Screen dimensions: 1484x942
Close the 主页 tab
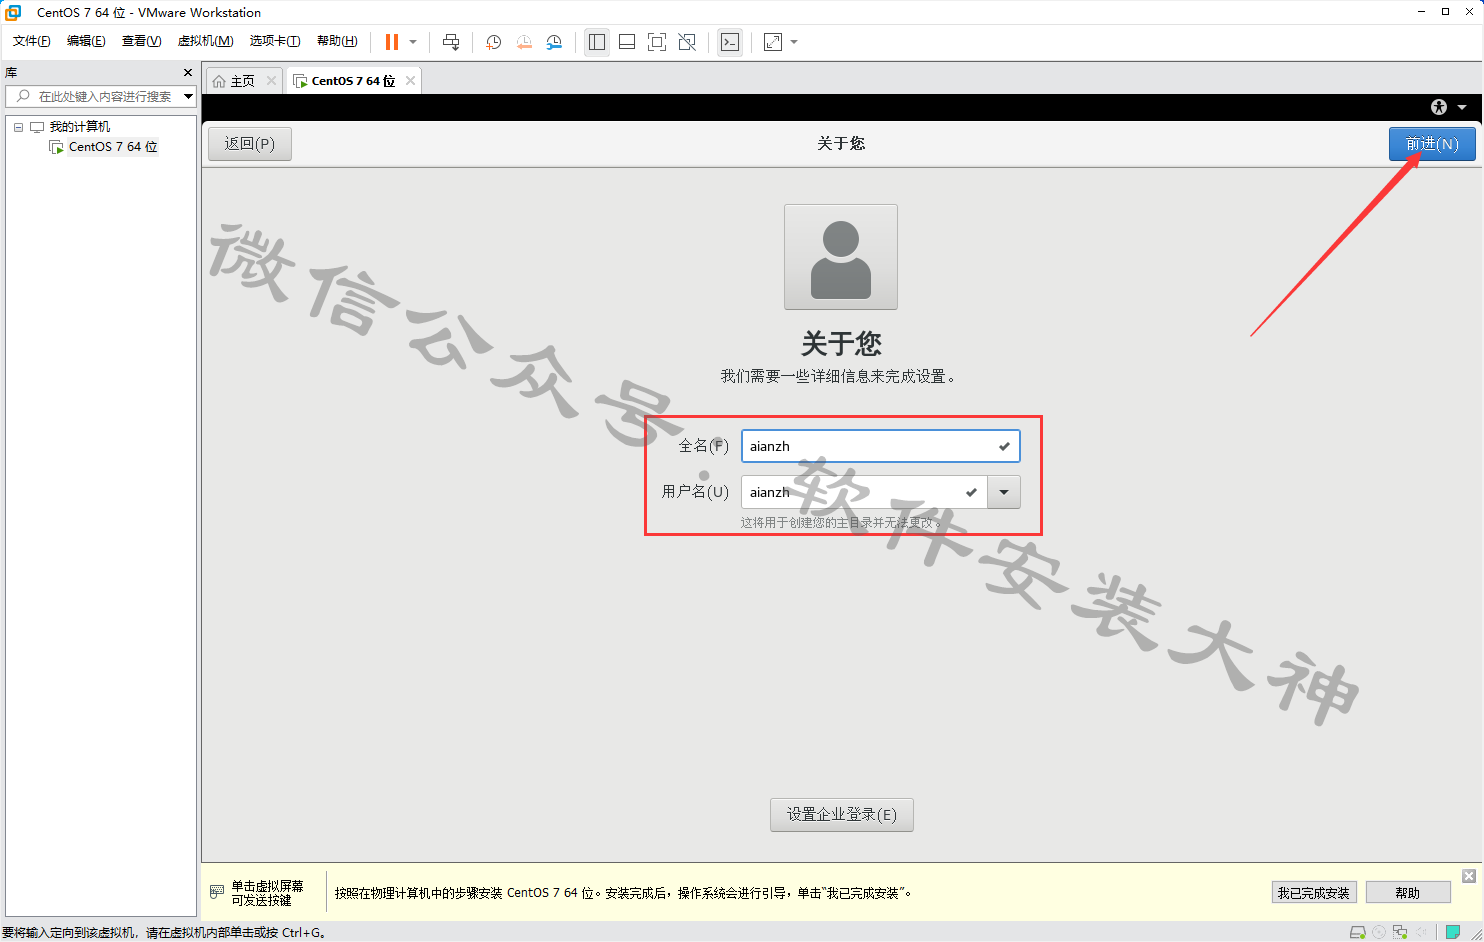click(x=271, y=81)
